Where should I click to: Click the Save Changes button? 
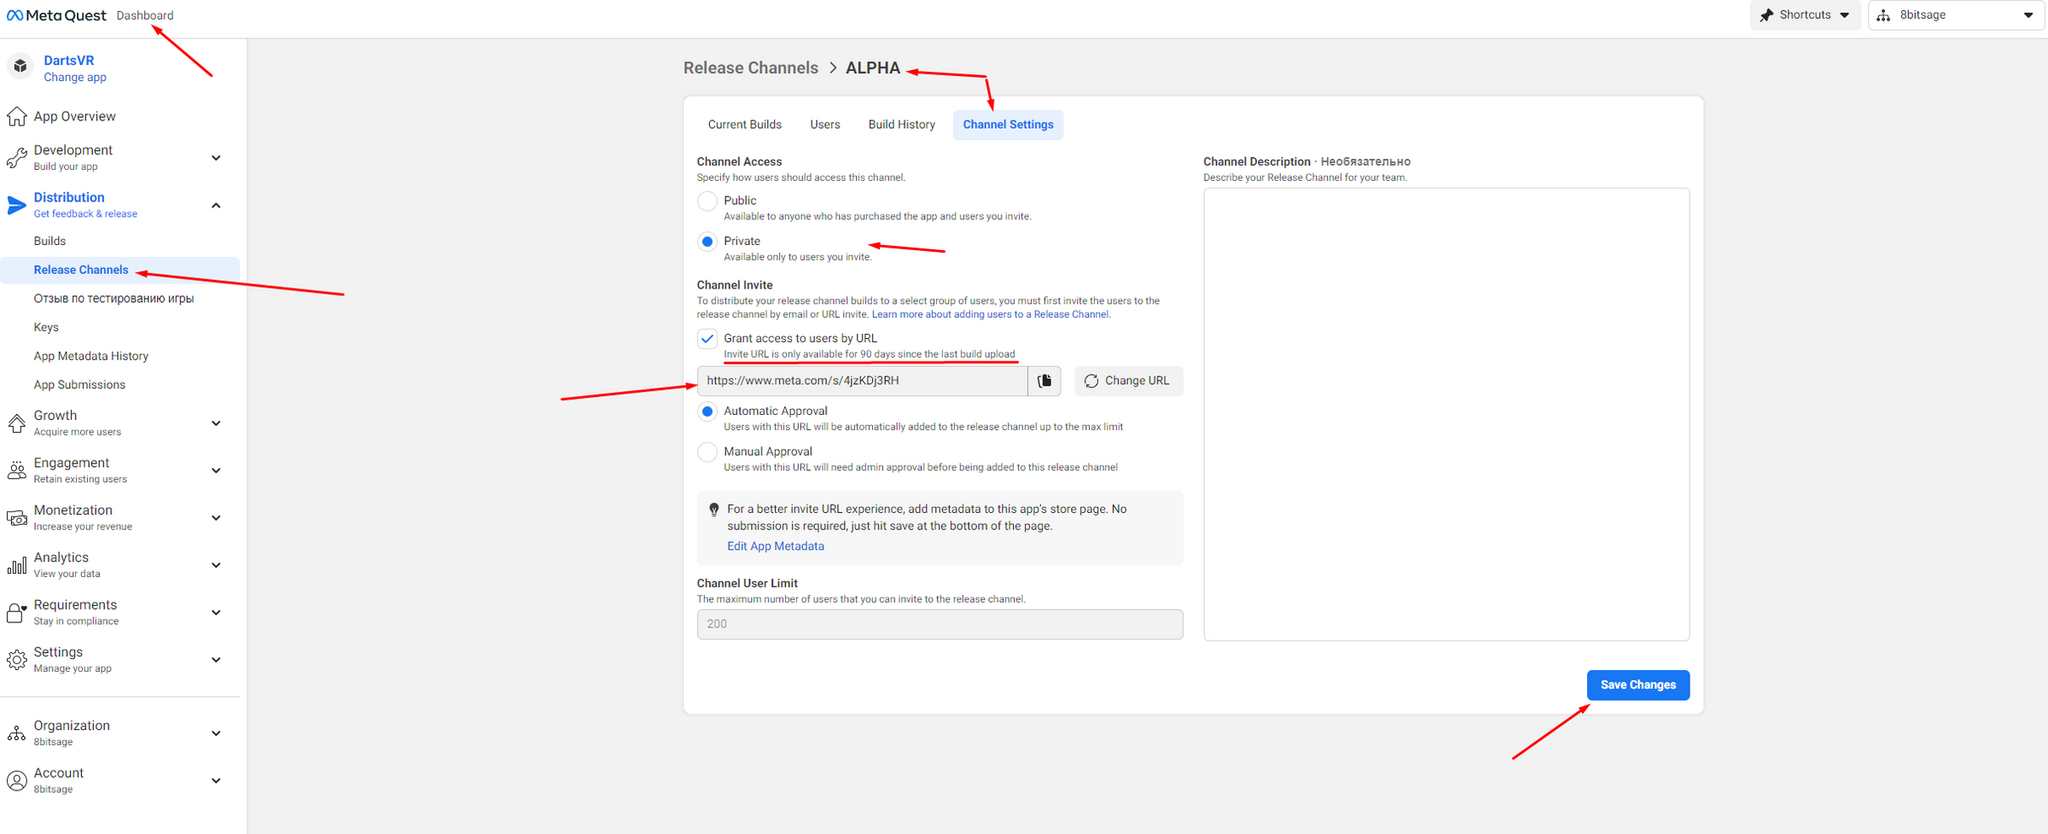pos(1638,685)
